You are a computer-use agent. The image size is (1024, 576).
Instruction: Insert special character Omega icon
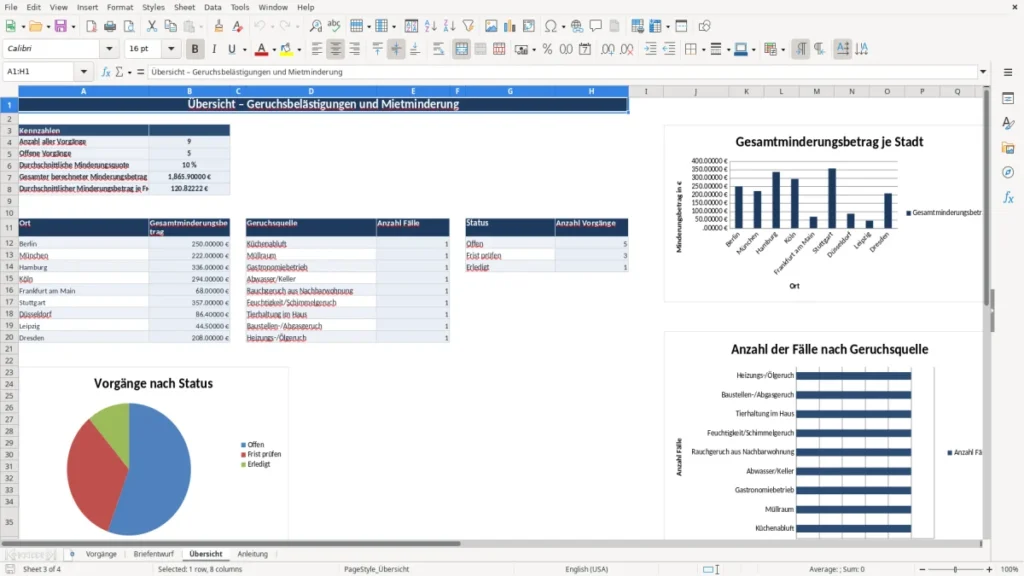click(x=551, y=26)
